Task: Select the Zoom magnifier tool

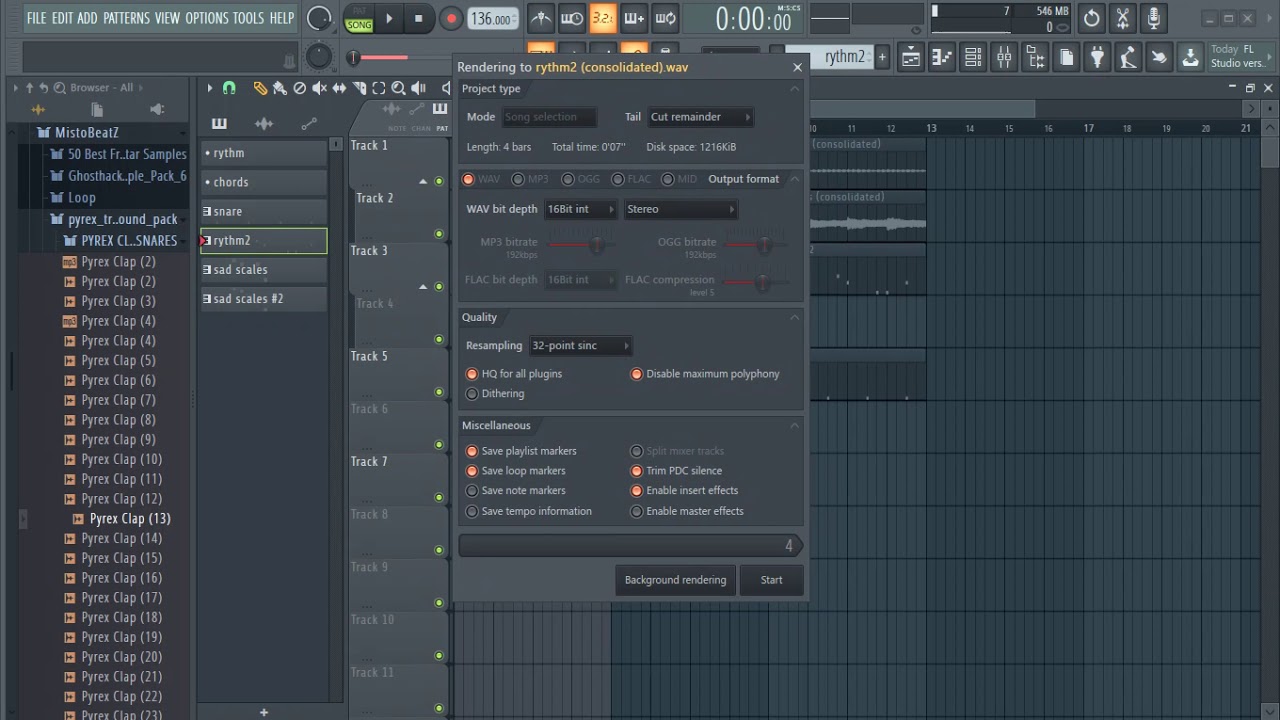Action: [x=398, y=88]
